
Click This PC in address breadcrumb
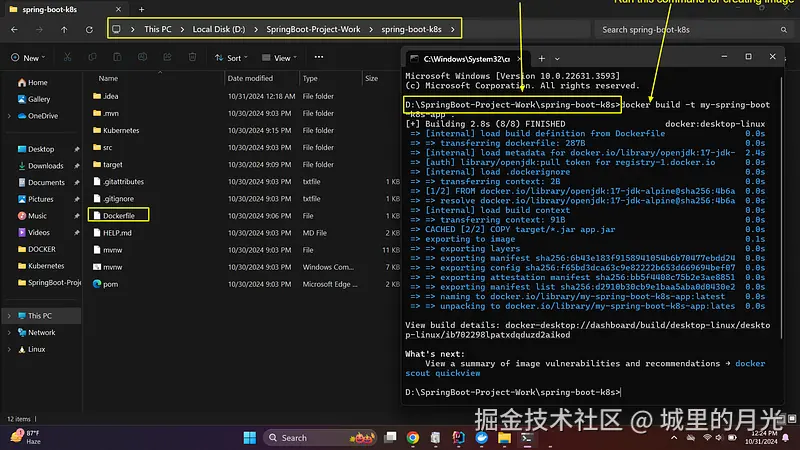[158, 29]
